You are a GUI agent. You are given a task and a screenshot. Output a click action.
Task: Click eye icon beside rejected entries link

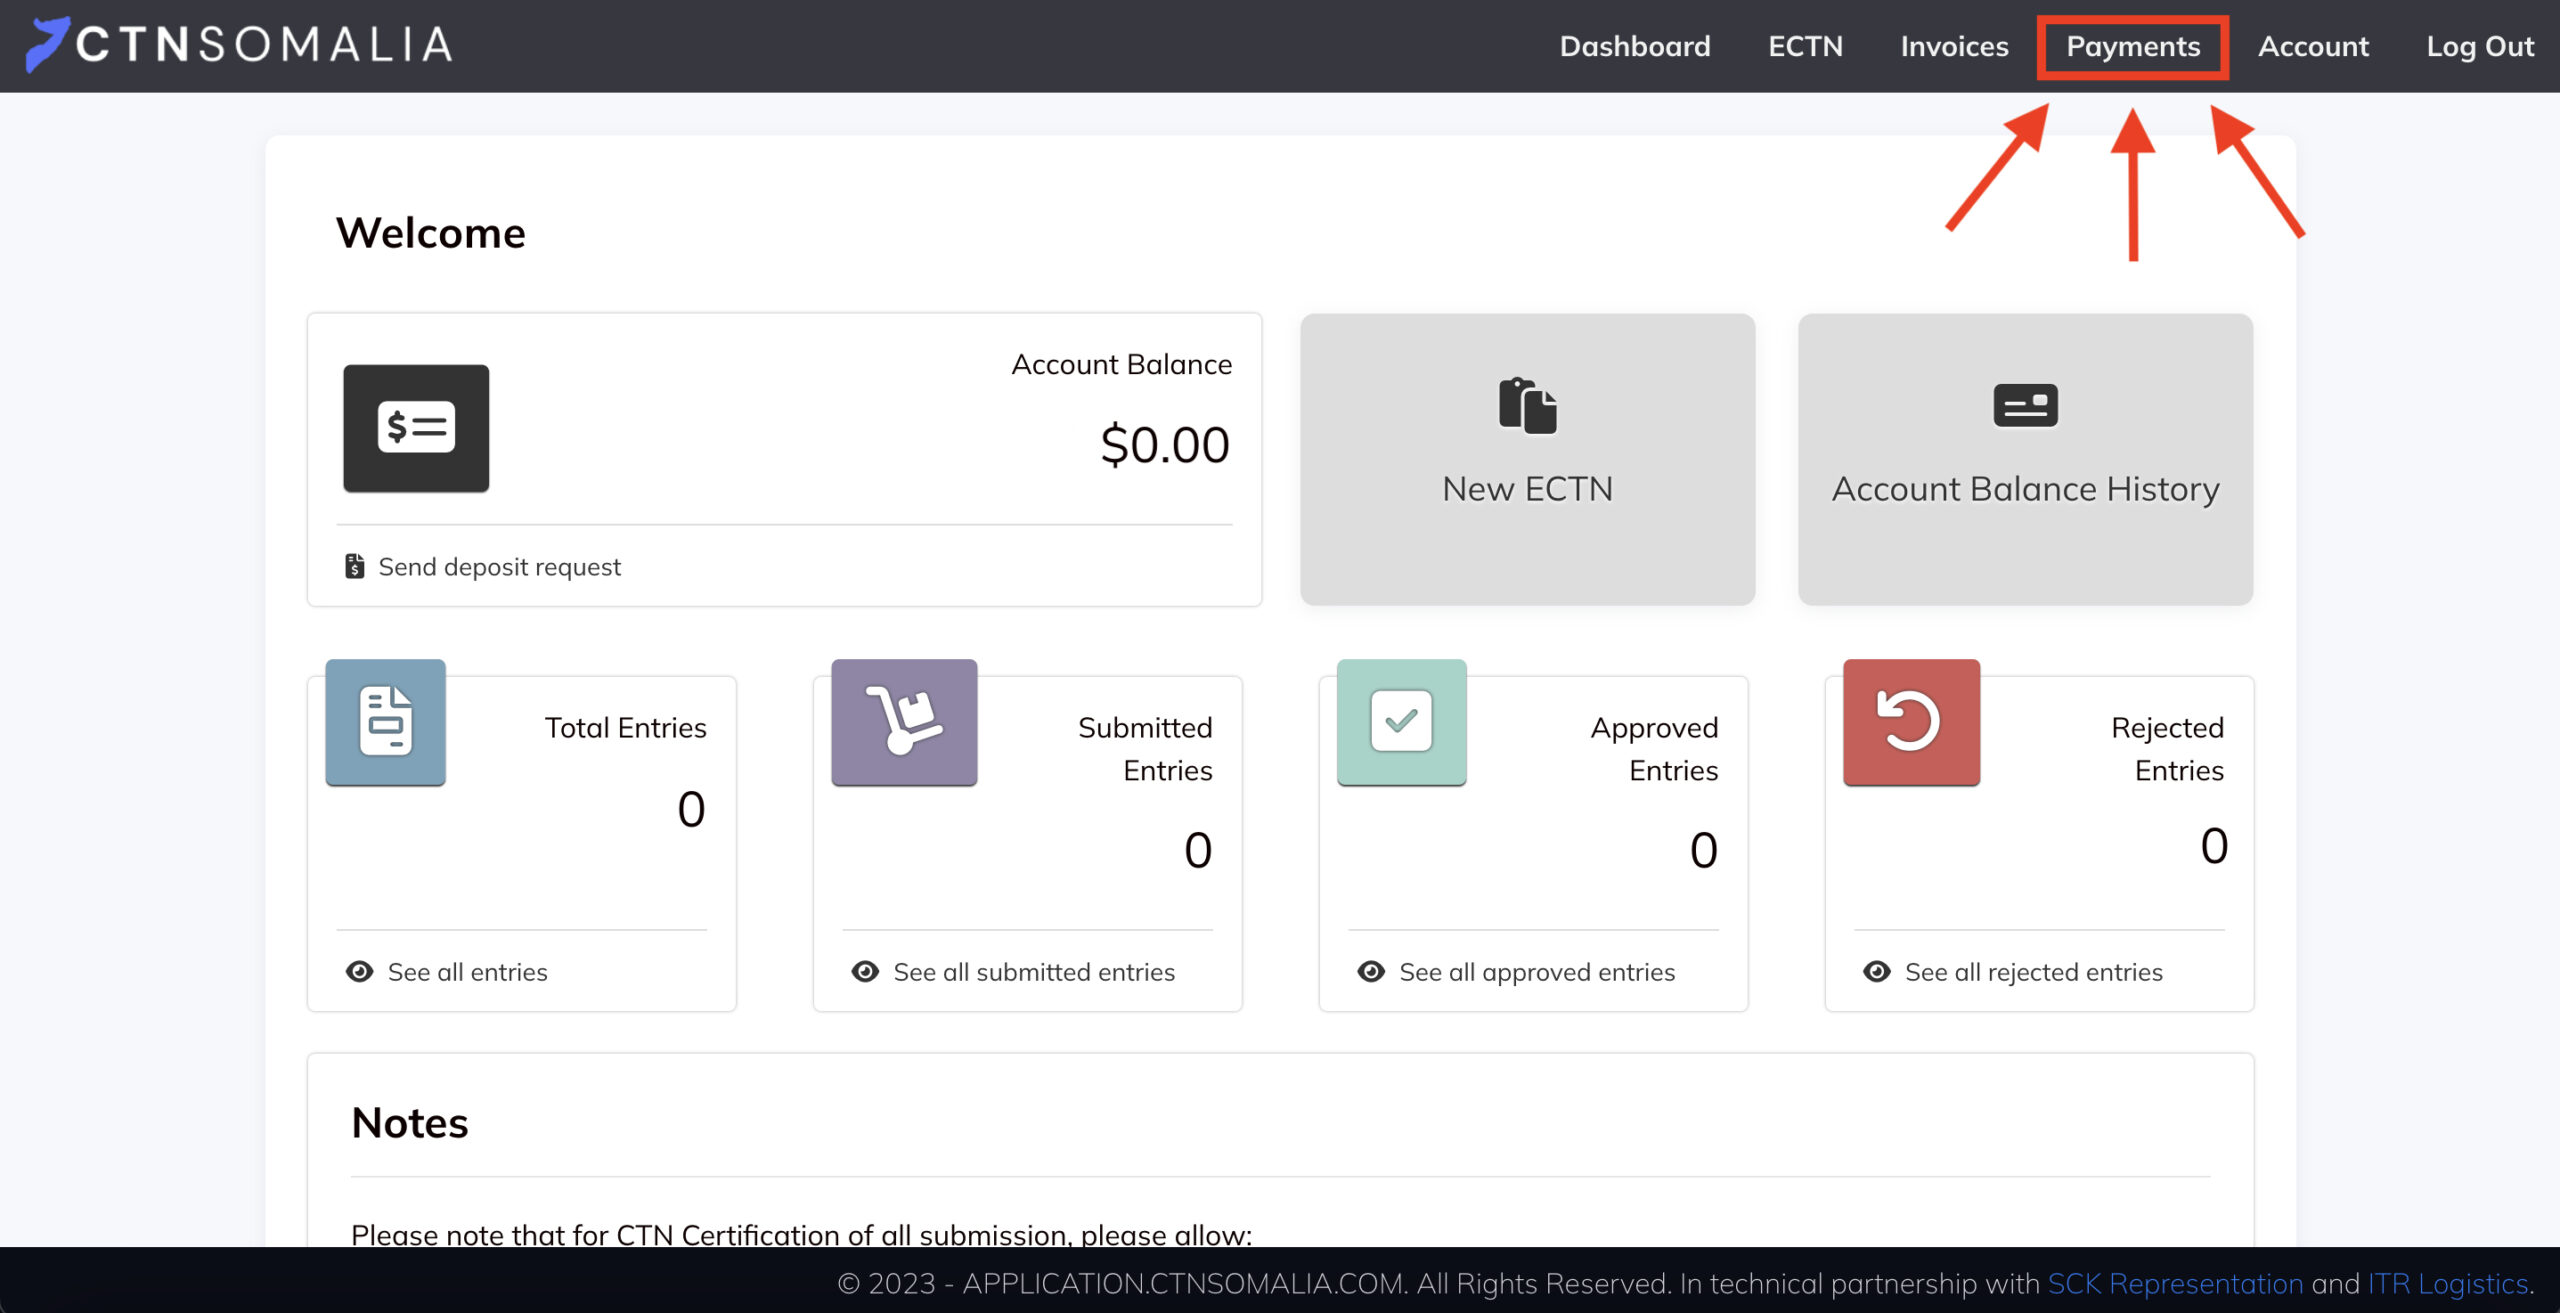click(x=1877, y=972)
